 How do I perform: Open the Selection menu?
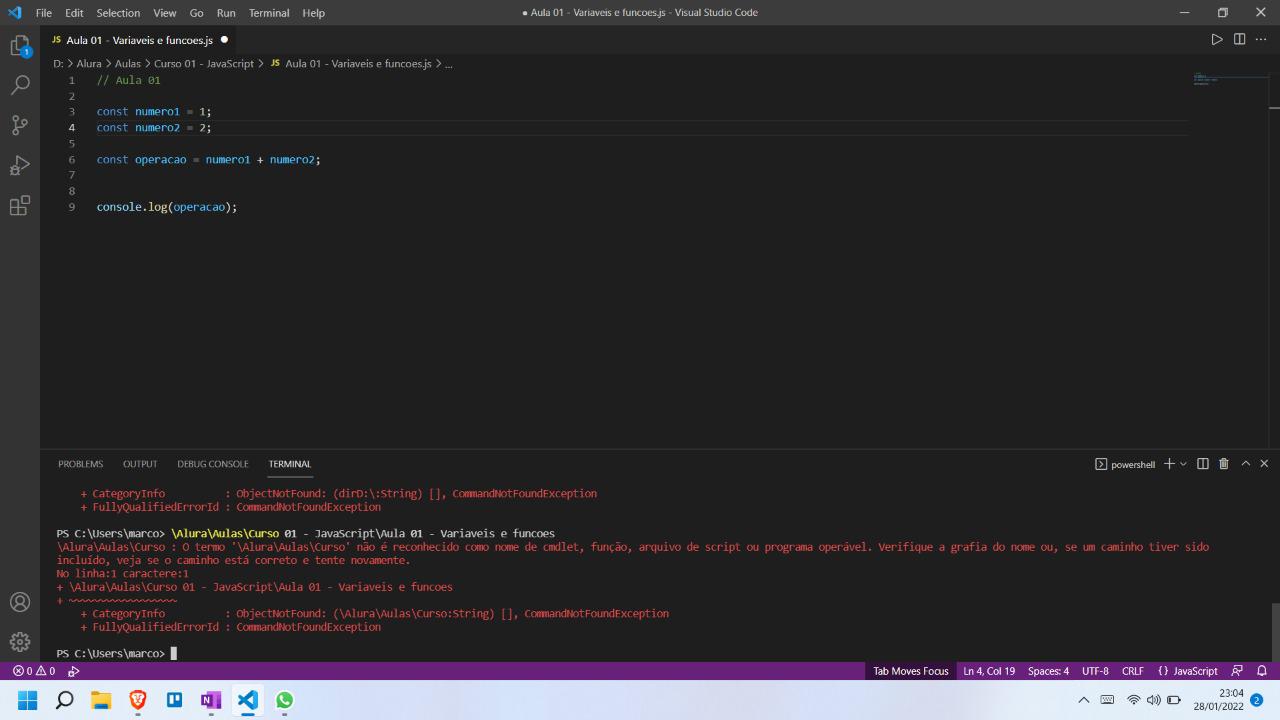(x=118, y=13)
